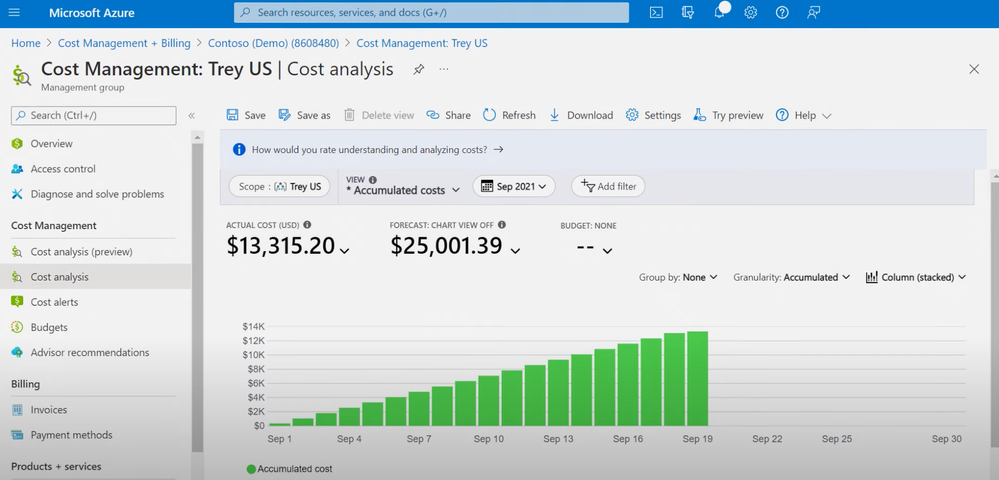Open Cost alerts in the sidebar menu
999x480 pixels.
pyautogui.click(x=54, y=302)
